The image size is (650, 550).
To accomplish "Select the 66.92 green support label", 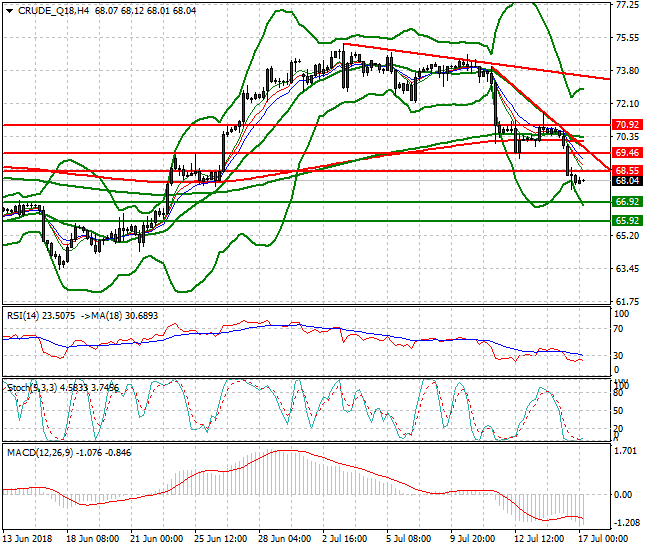I will (627, 202).
